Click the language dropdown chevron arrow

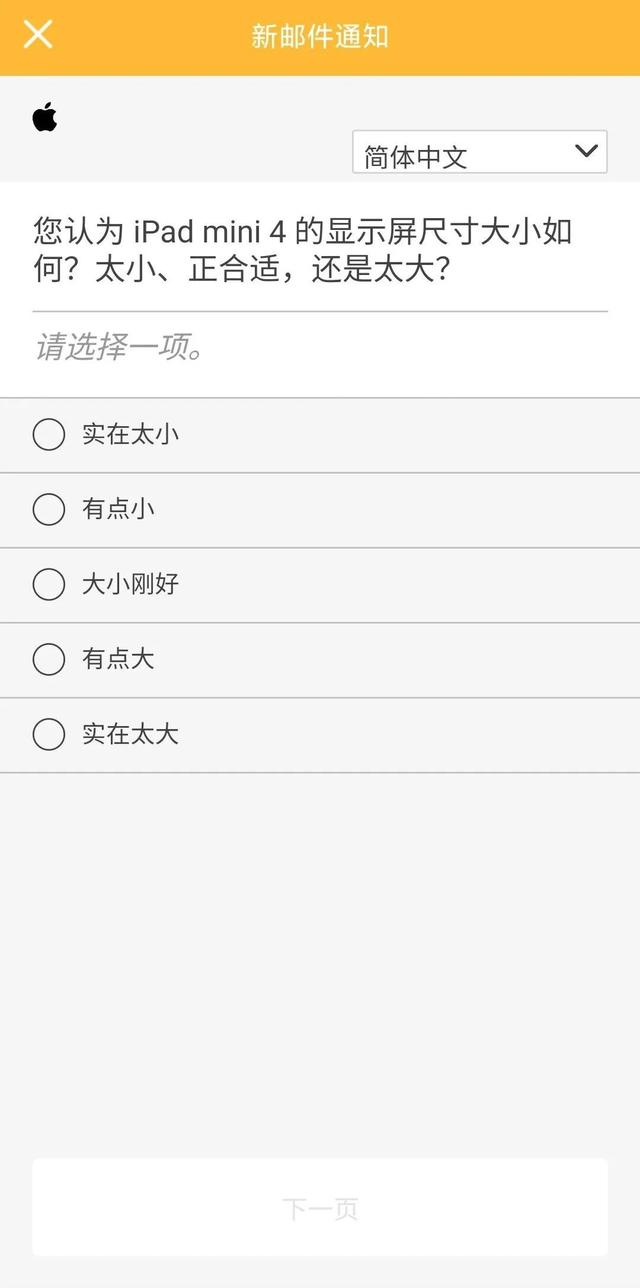[586, 152]
